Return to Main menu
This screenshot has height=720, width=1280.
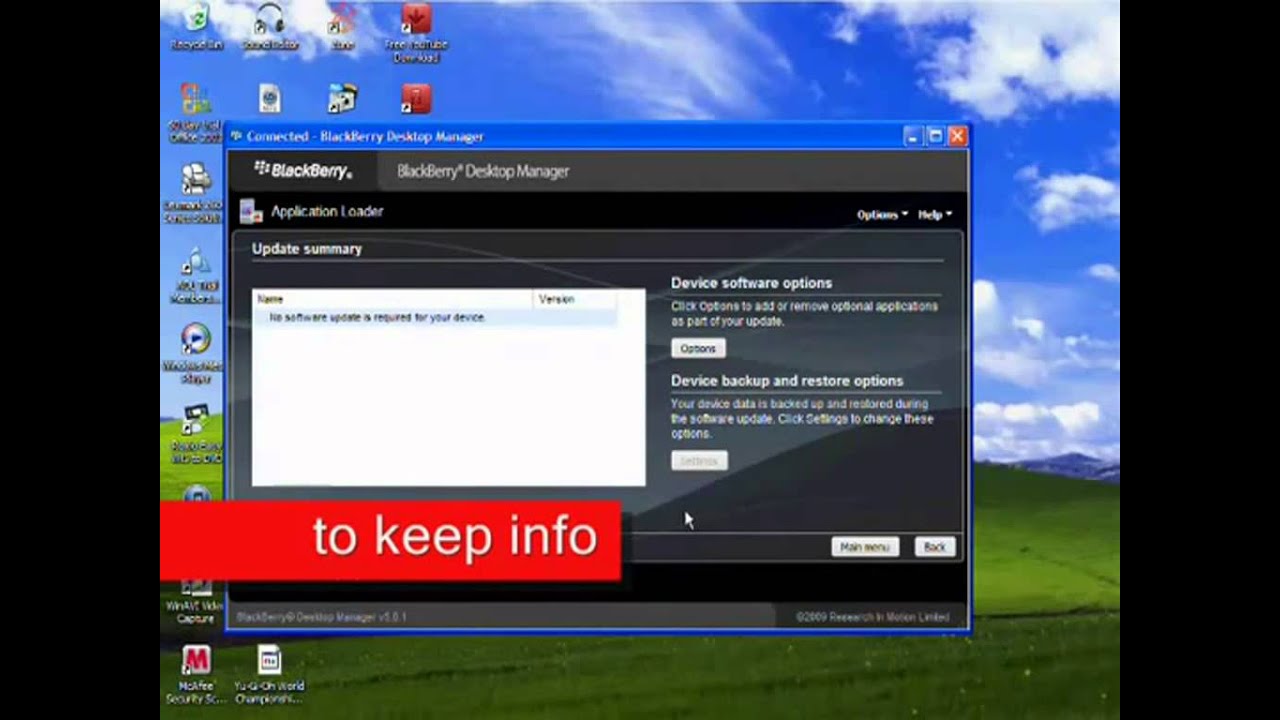[x=865, y=547]
